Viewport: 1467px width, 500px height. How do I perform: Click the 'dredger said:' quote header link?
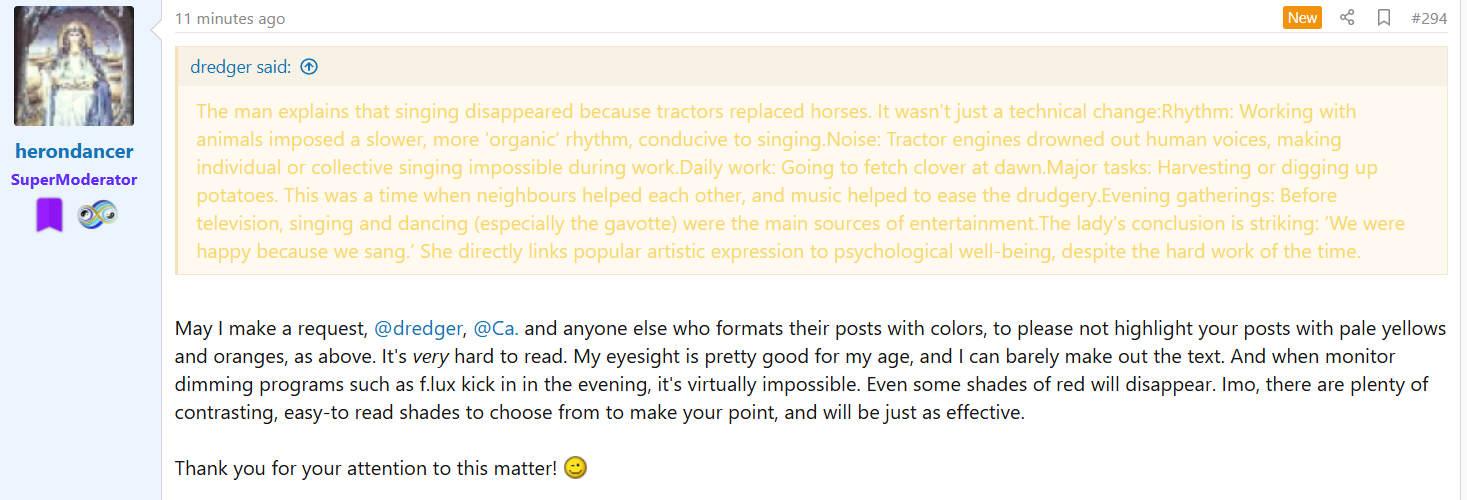pyautogui.click(x=241, y=67)
